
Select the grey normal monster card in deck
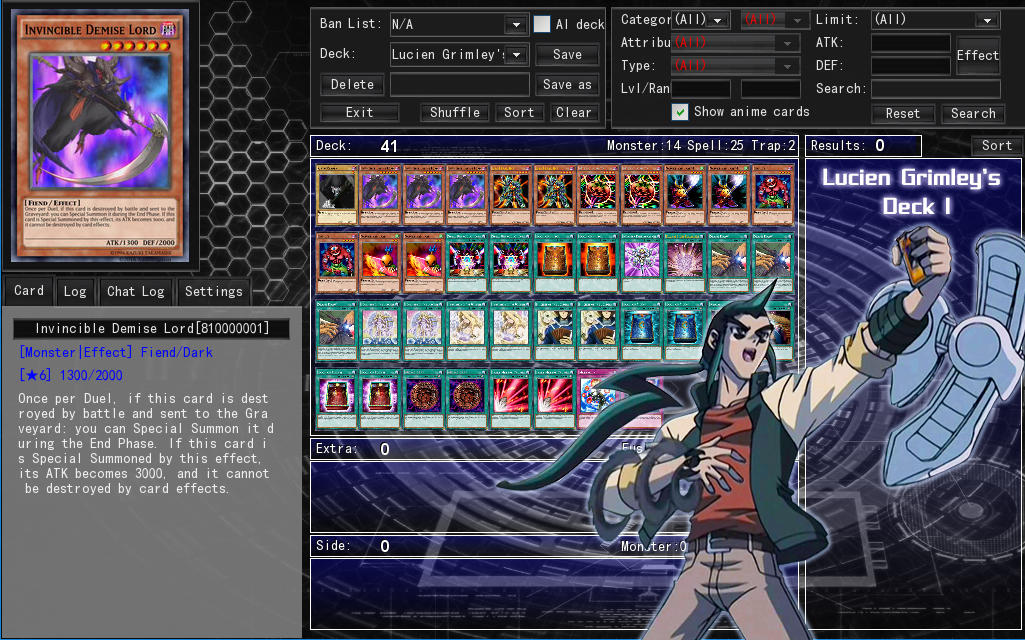pyautogui.click(x=337, y=194)
